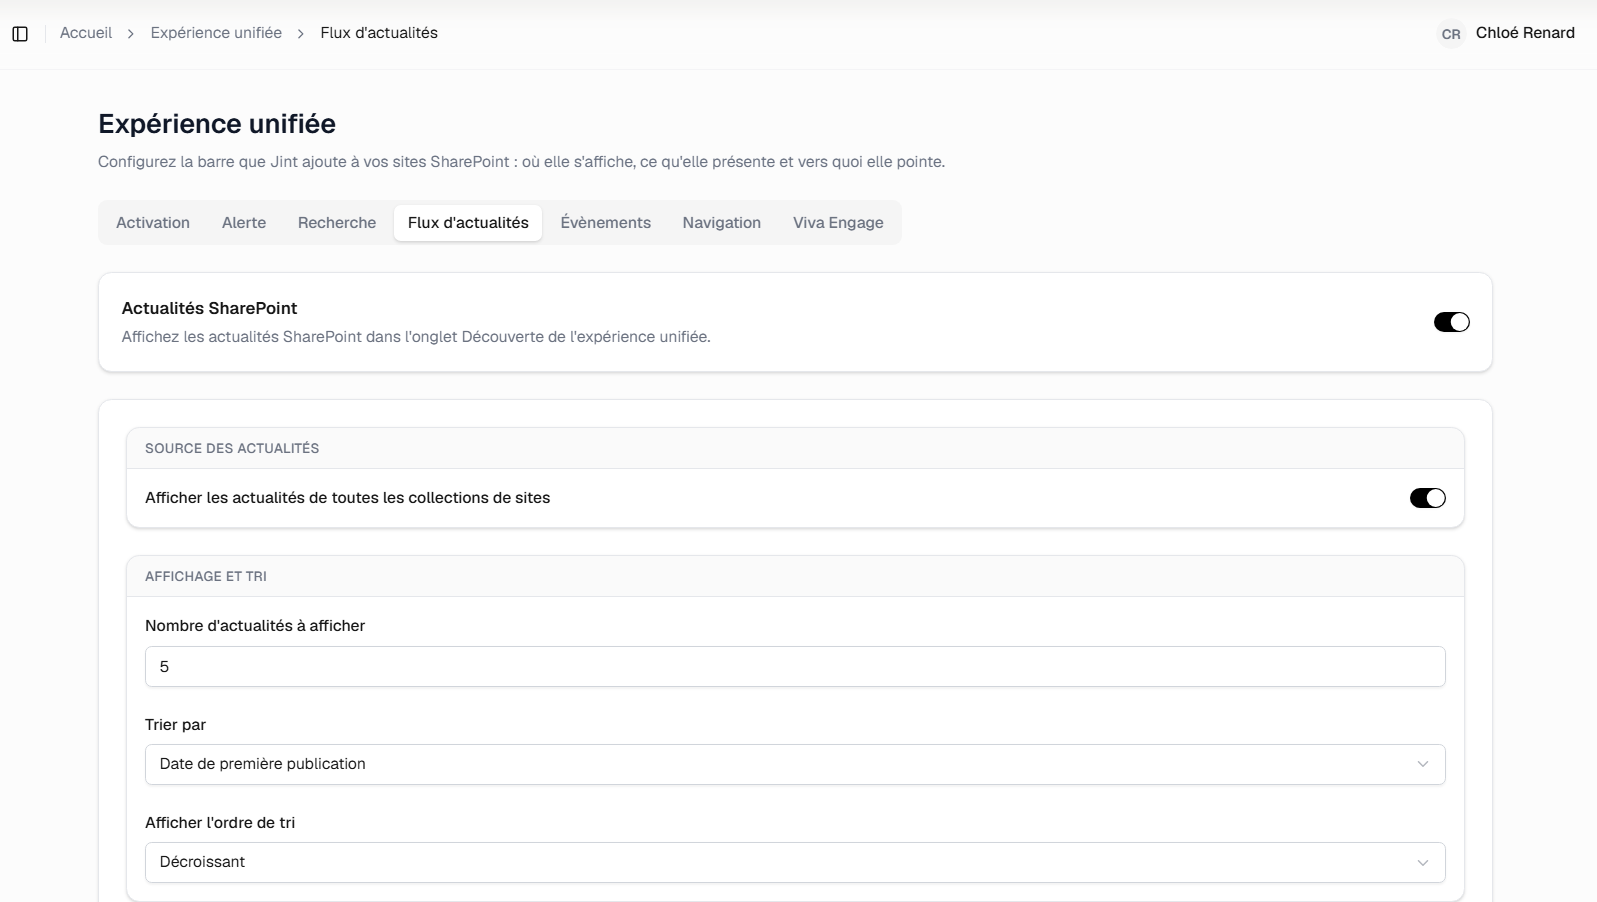Select the Flux d'actualités tab
1597x902 pixels.
click(x=468, y=223)
